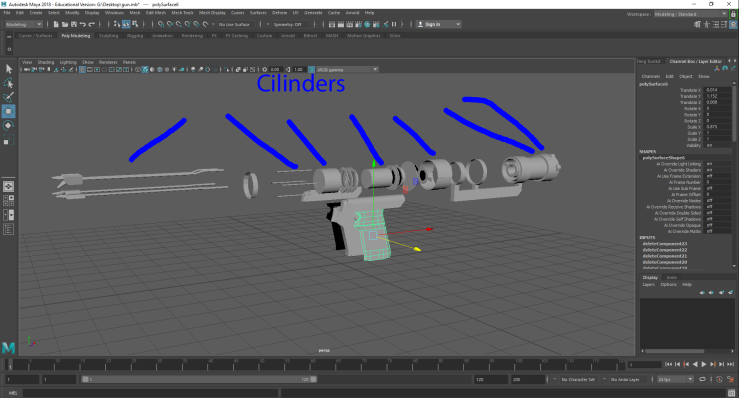Toggle the Channel Box sidebar icon
This screenshot has height=398, width=739.
pos(733,24)
